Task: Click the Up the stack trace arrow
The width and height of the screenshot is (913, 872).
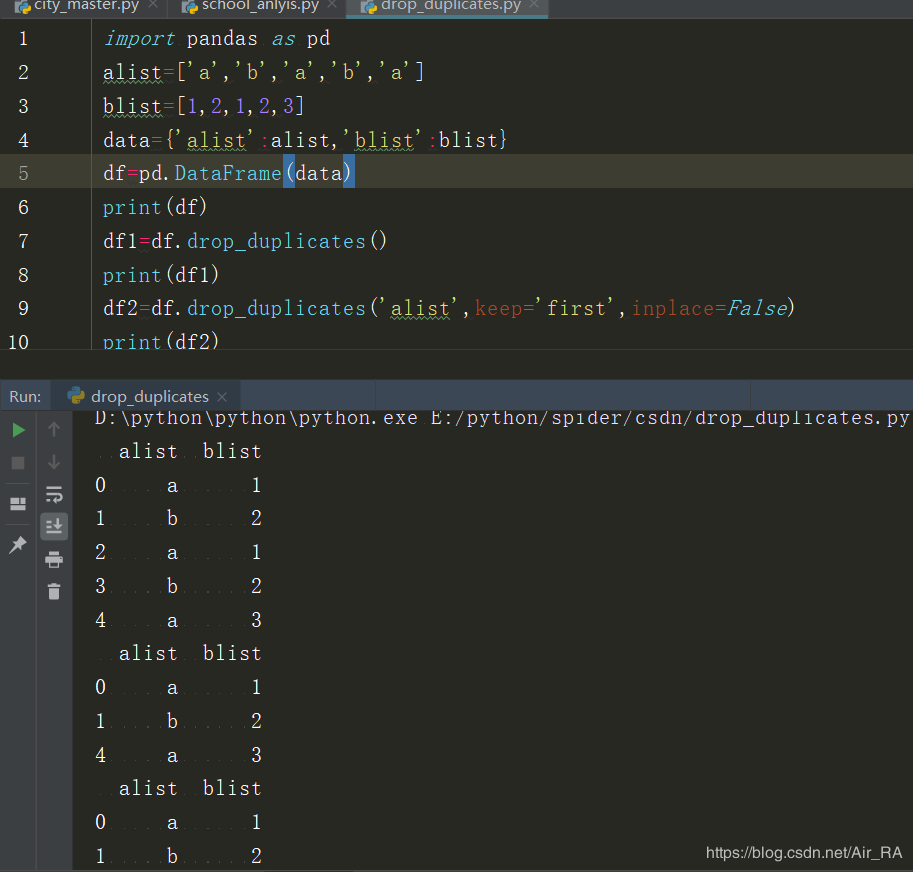Action: point(54,430)
